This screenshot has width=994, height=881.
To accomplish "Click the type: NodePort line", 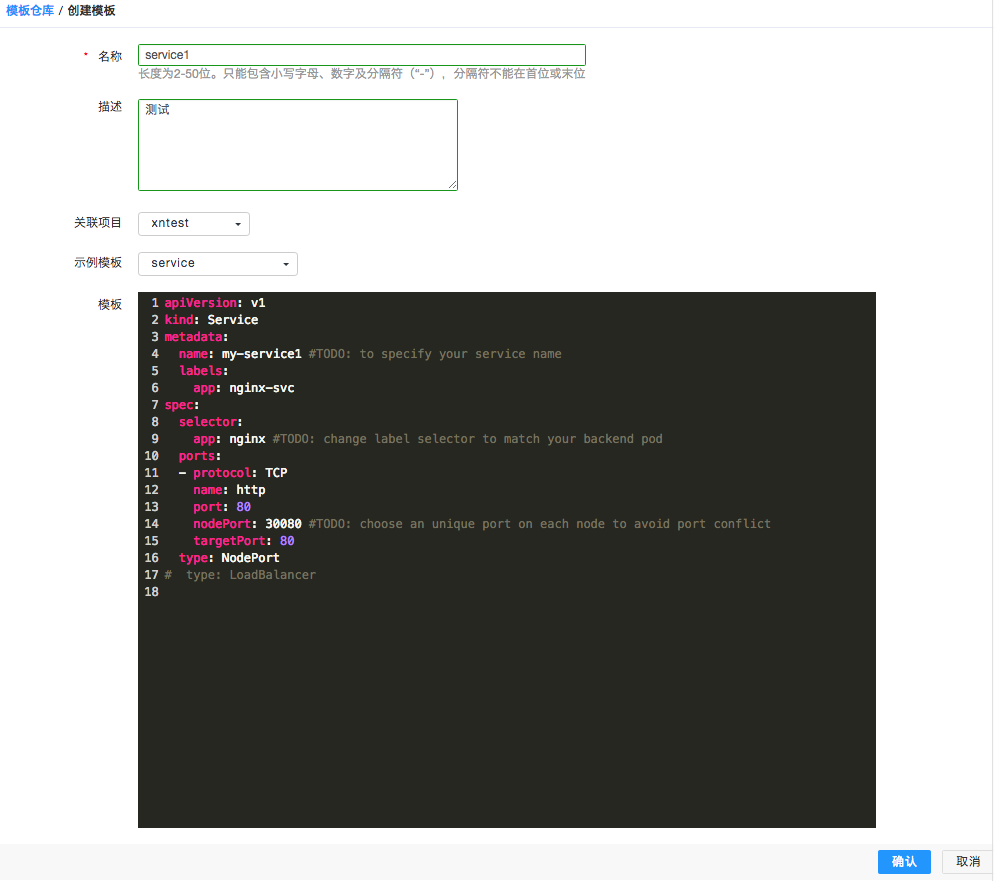I will [x=229, y=558].
